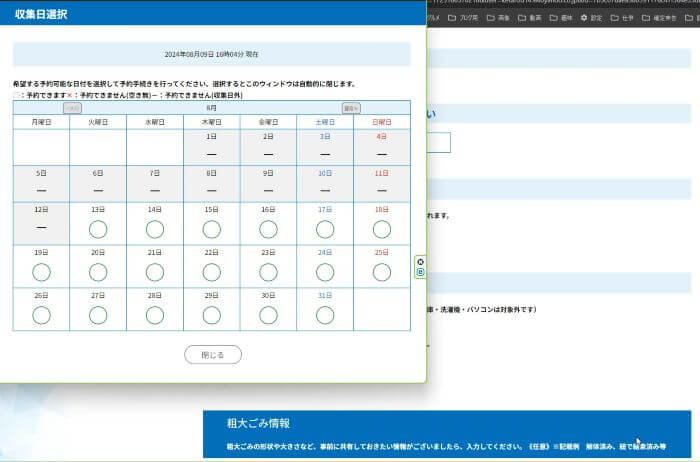This screenshot has height=462, width=700.
Task: Click the 8月 month label
Action: click(212, 108)
